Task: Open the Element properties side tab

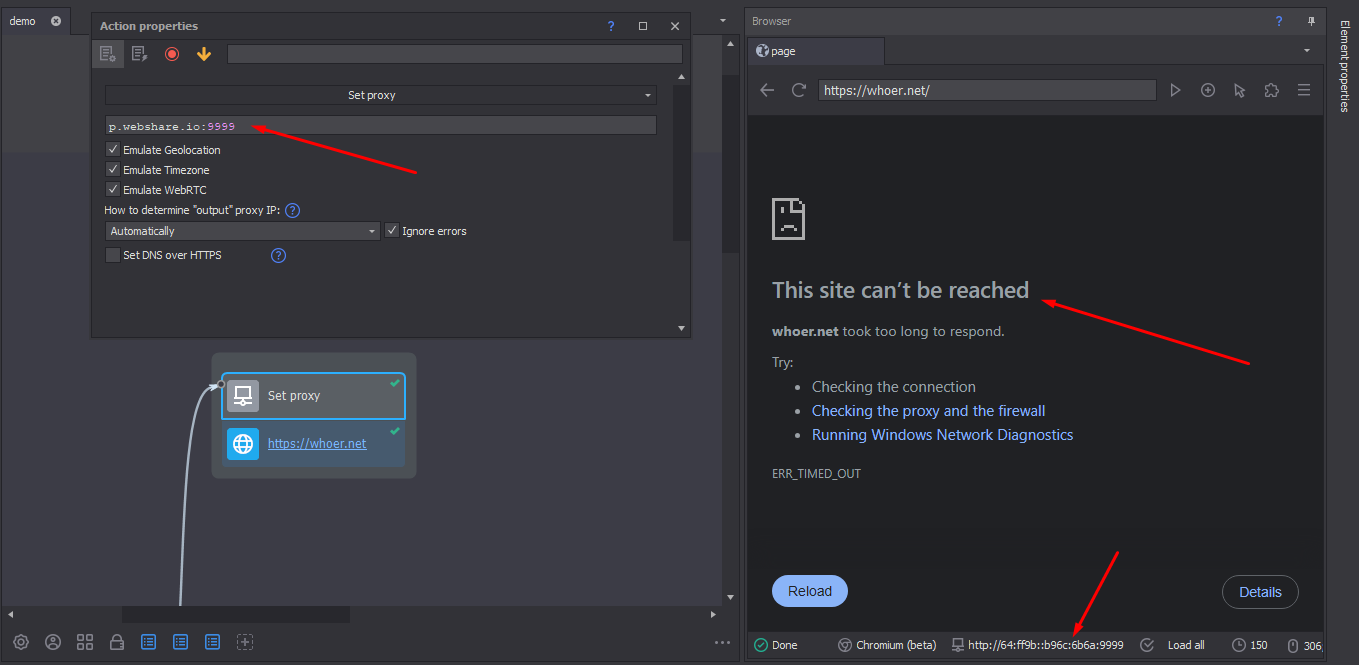Action: click(1345, 66)
